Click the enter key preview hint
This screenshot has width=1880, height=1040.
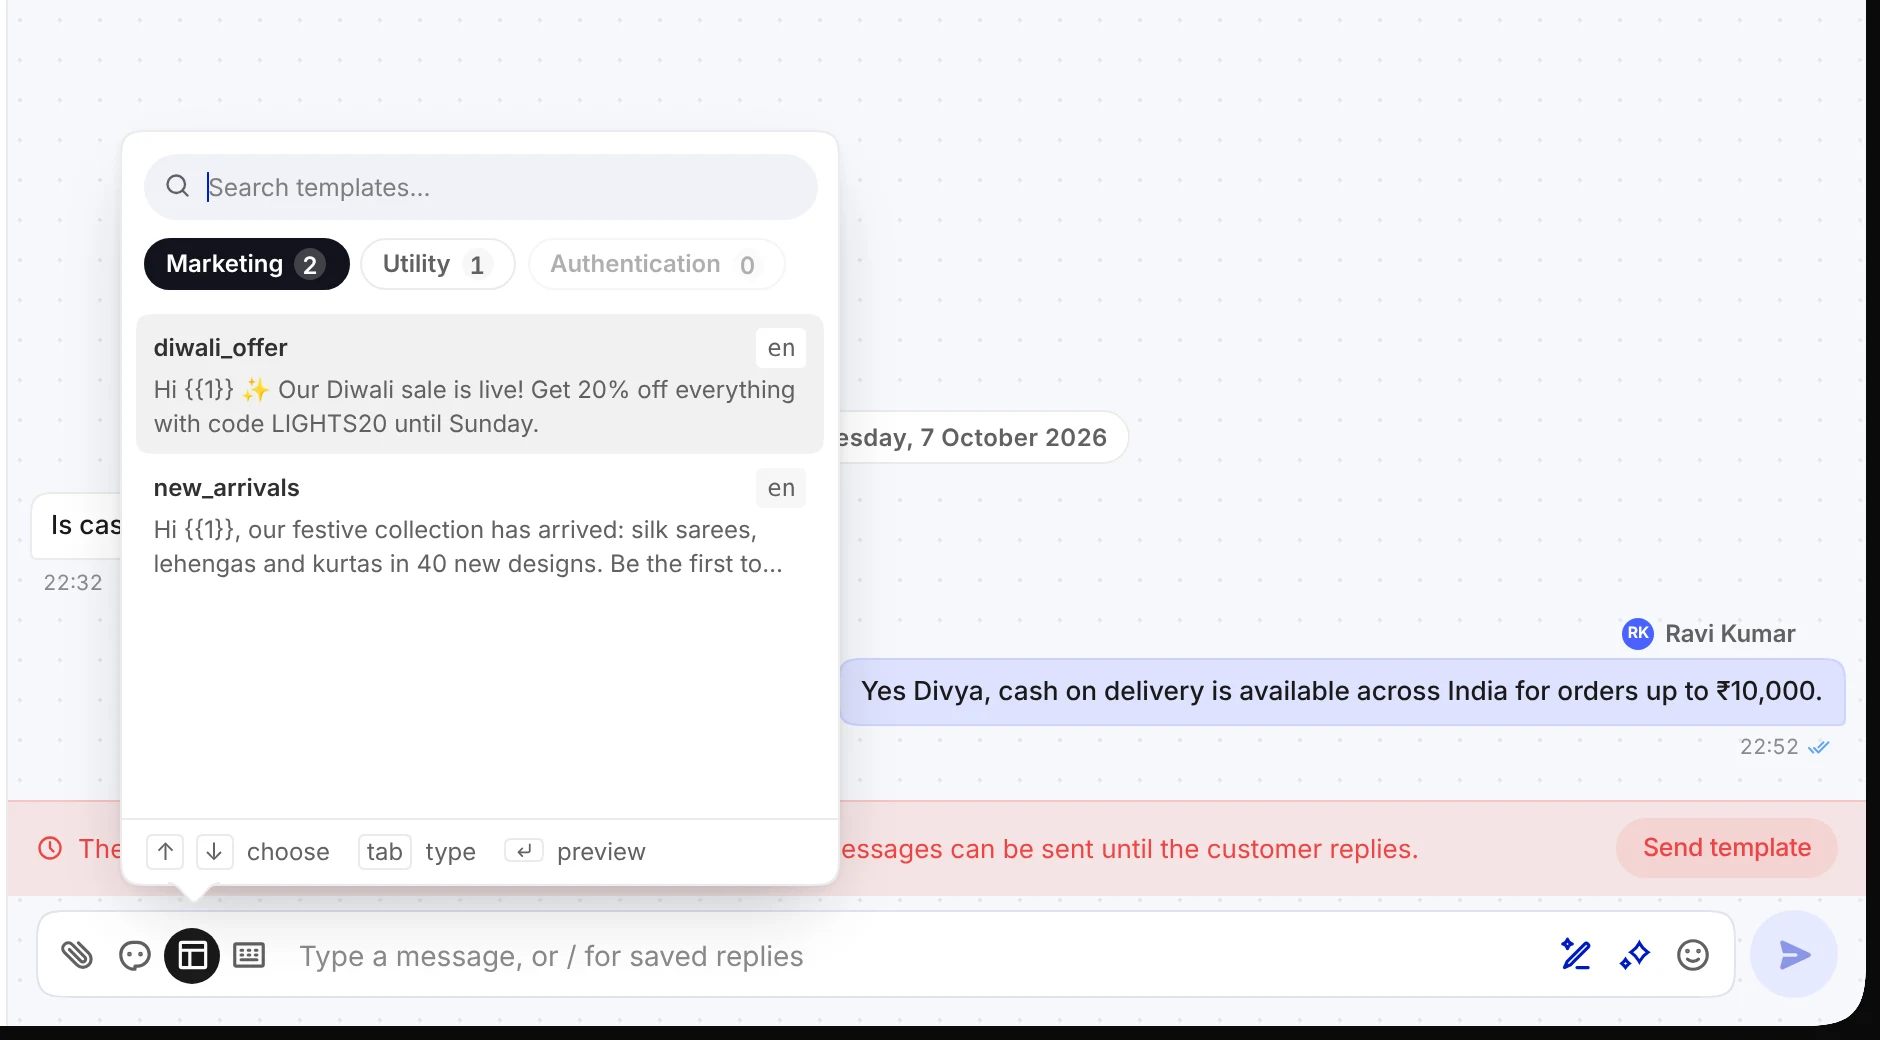coord(524,851)
